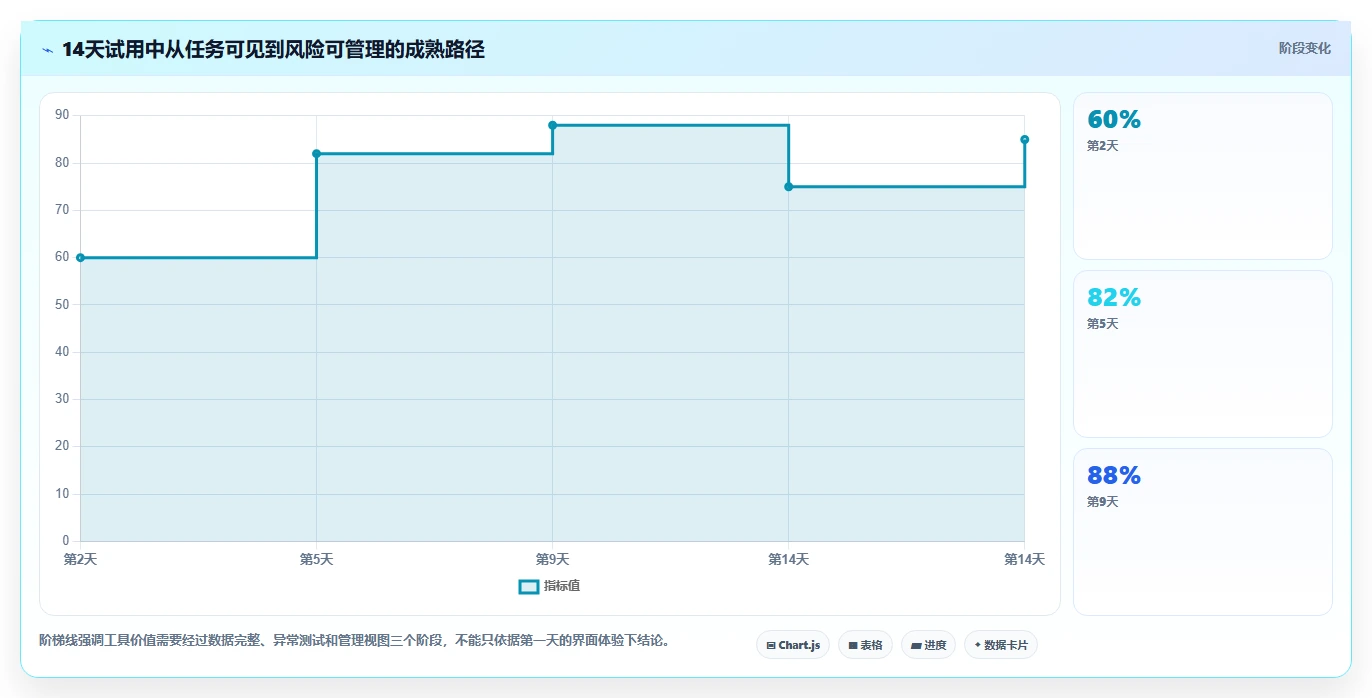Click the final data point at value 85
The height and width of the screenshot is (698, 1372).
pyautogui.click(x=1024, y=139)
